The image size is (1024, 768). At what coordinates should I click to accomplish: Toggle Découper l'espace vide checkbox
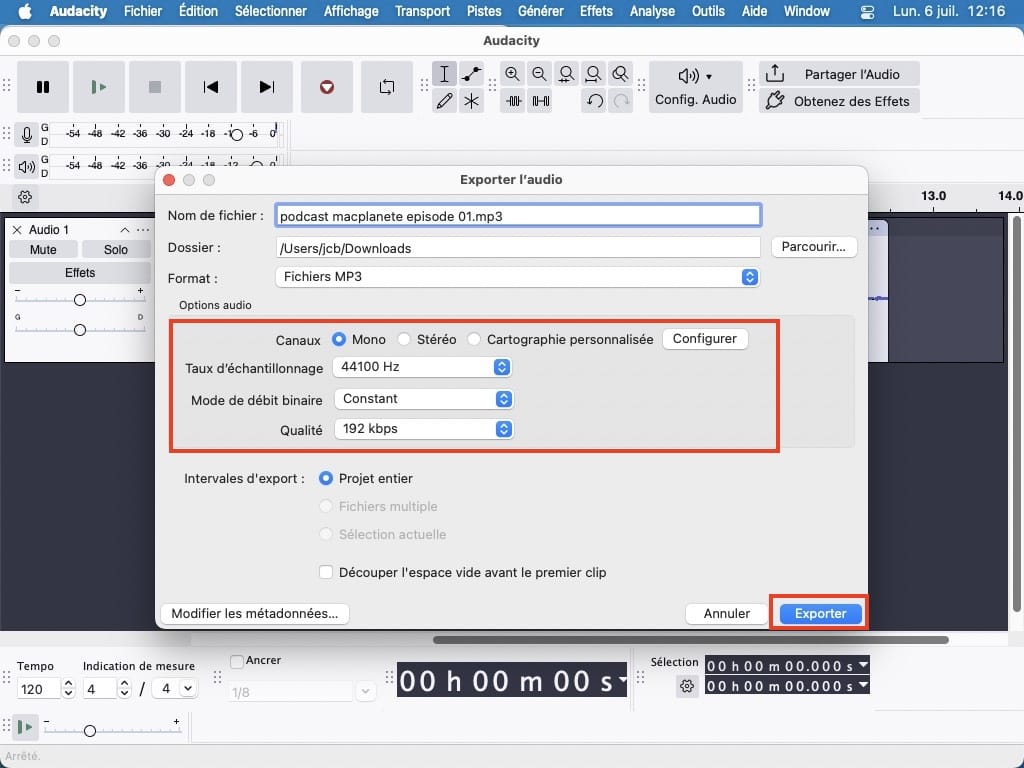pyautogui.click(x=325, y=573)
